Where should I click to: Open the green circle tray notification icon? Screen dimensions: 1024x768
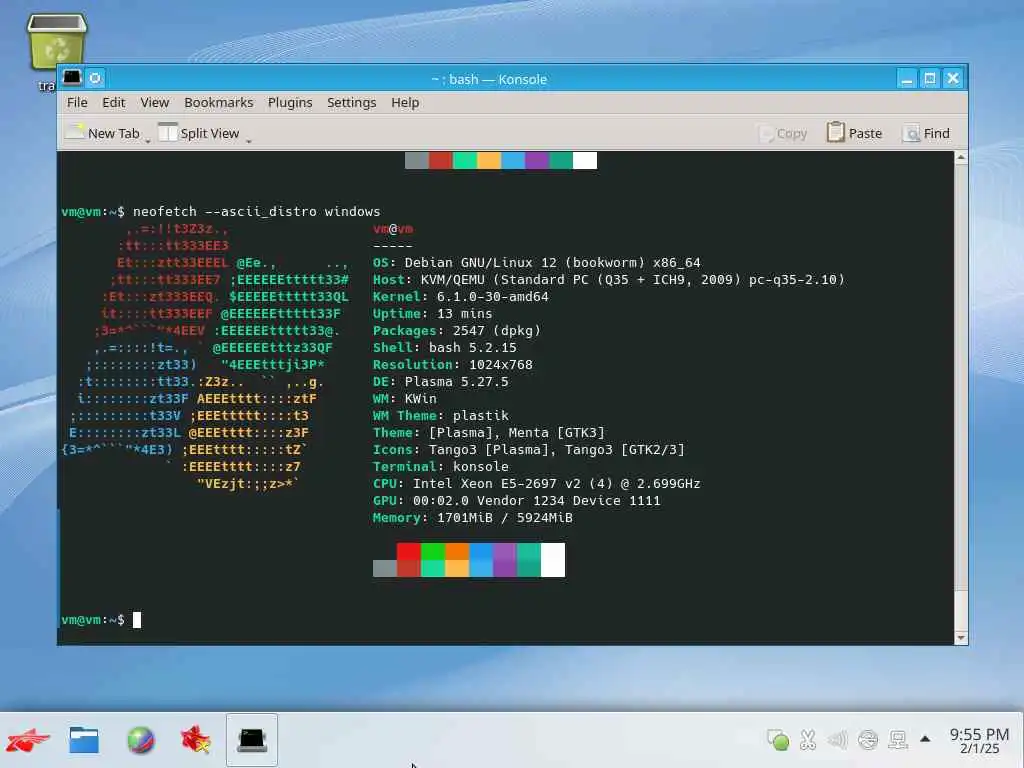(778, 739)
